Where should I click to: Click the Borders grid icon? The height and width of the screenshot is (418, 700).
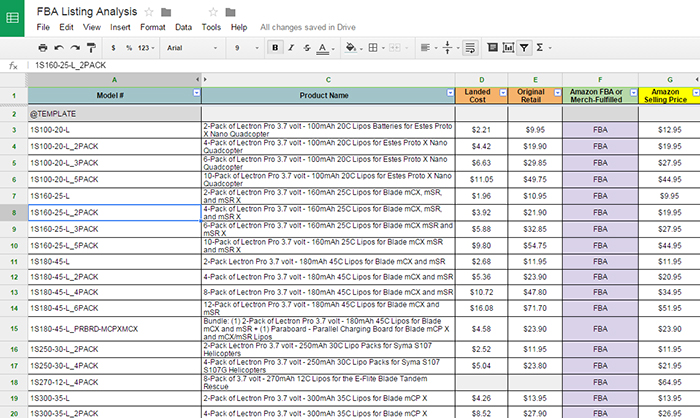coord(374,47)
